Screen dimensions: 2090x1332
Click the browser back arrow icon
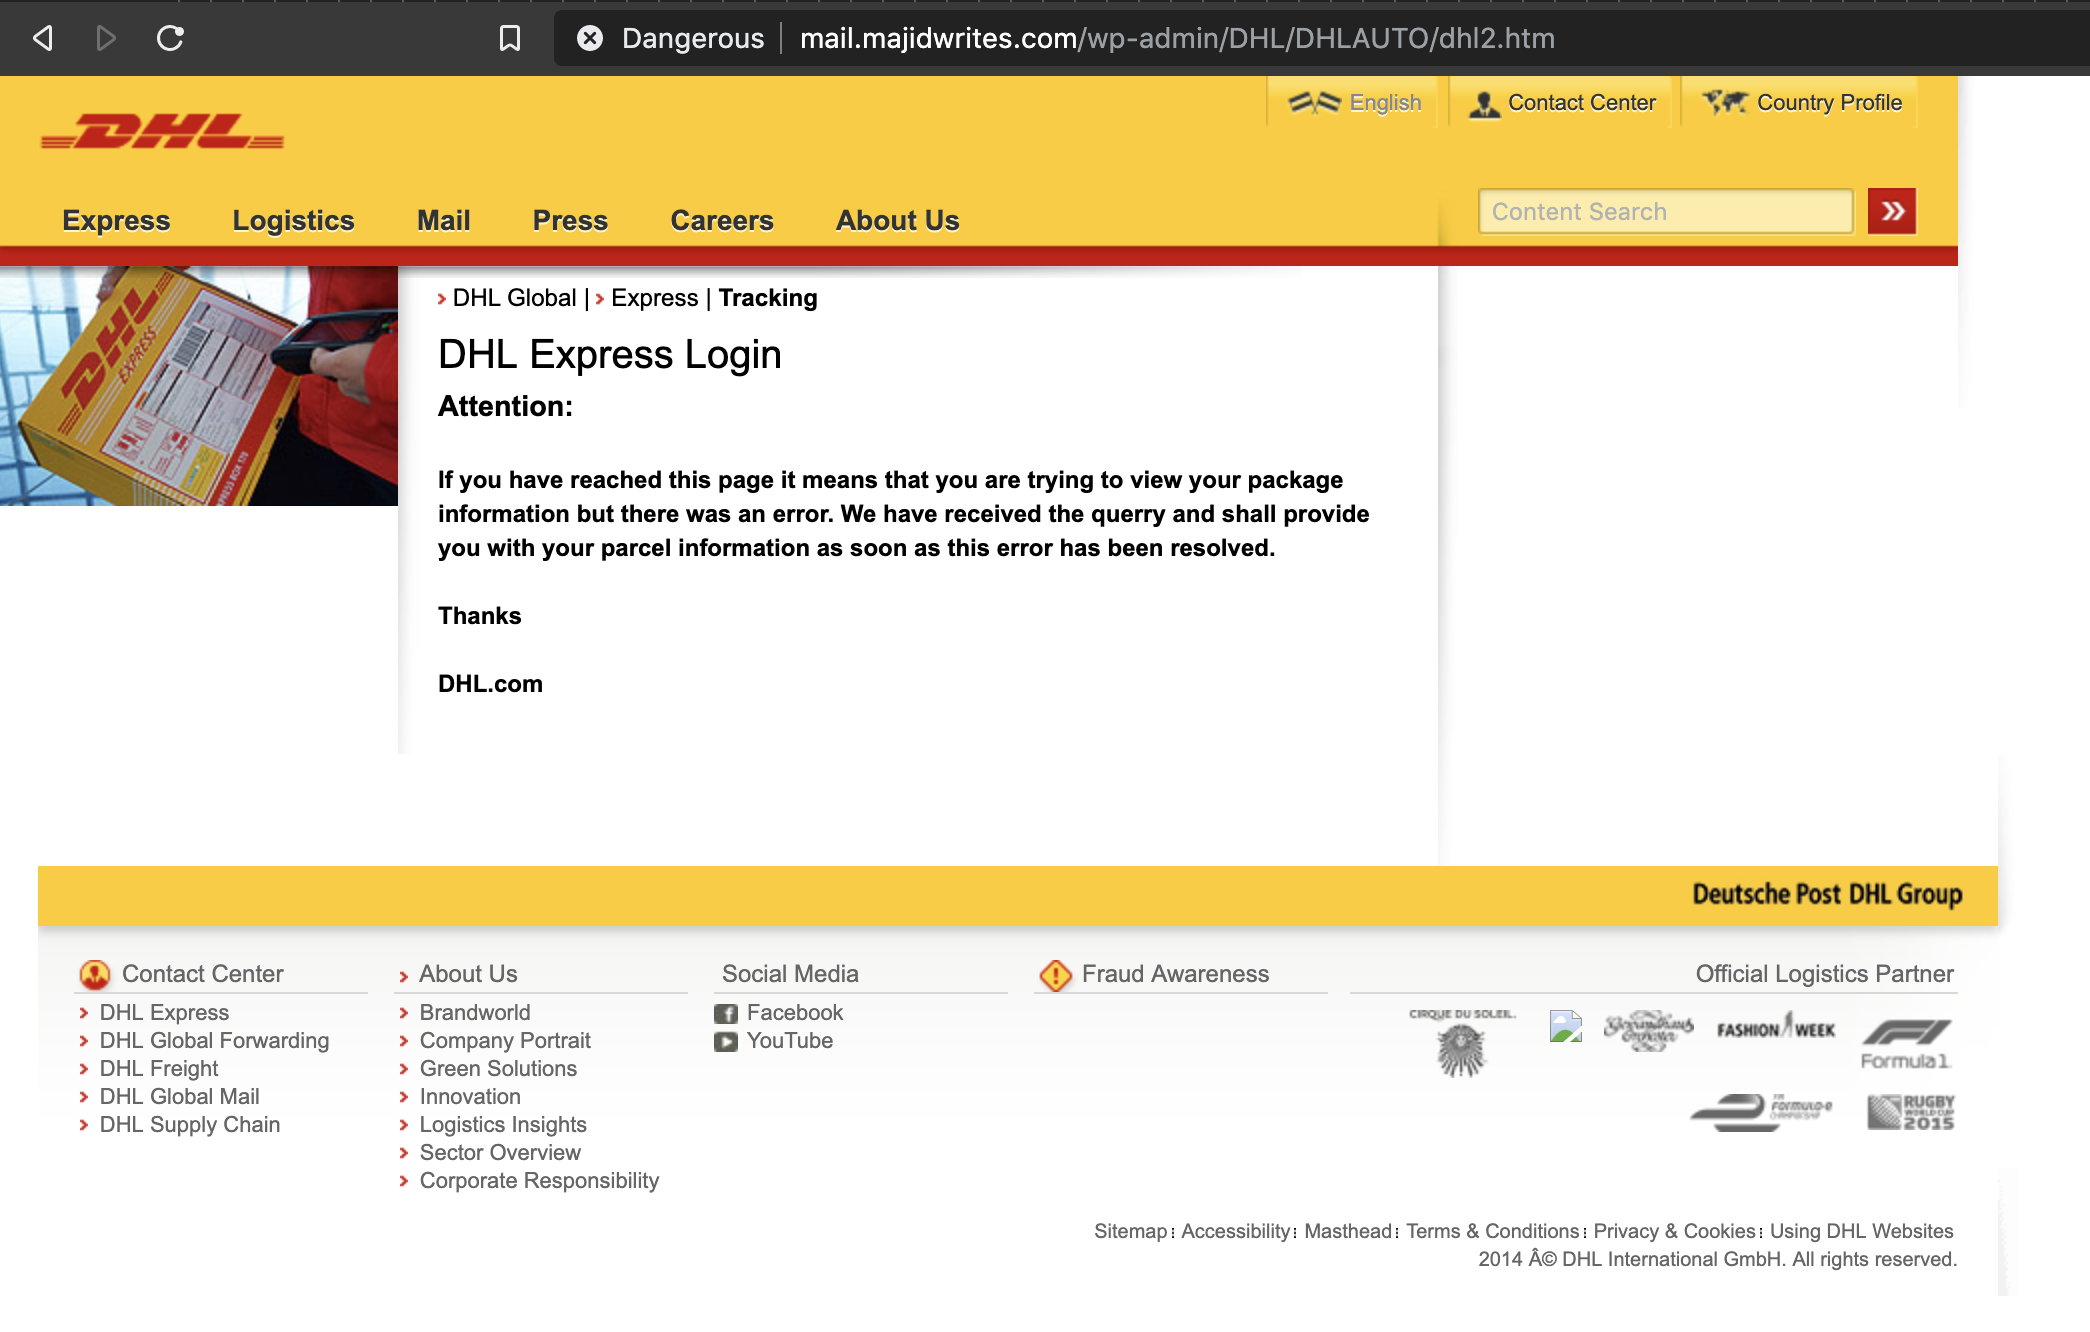tap(43, 38)
